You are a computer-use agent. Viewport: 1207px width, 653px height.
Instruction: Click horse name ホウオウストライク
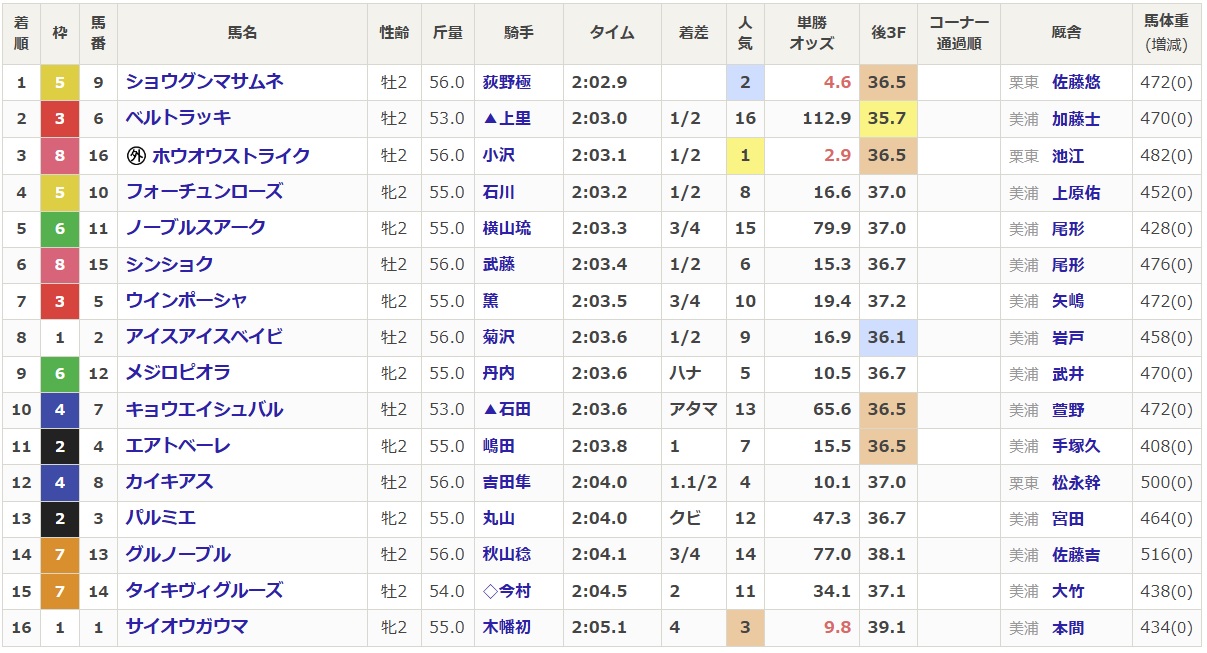coord(231,156)
